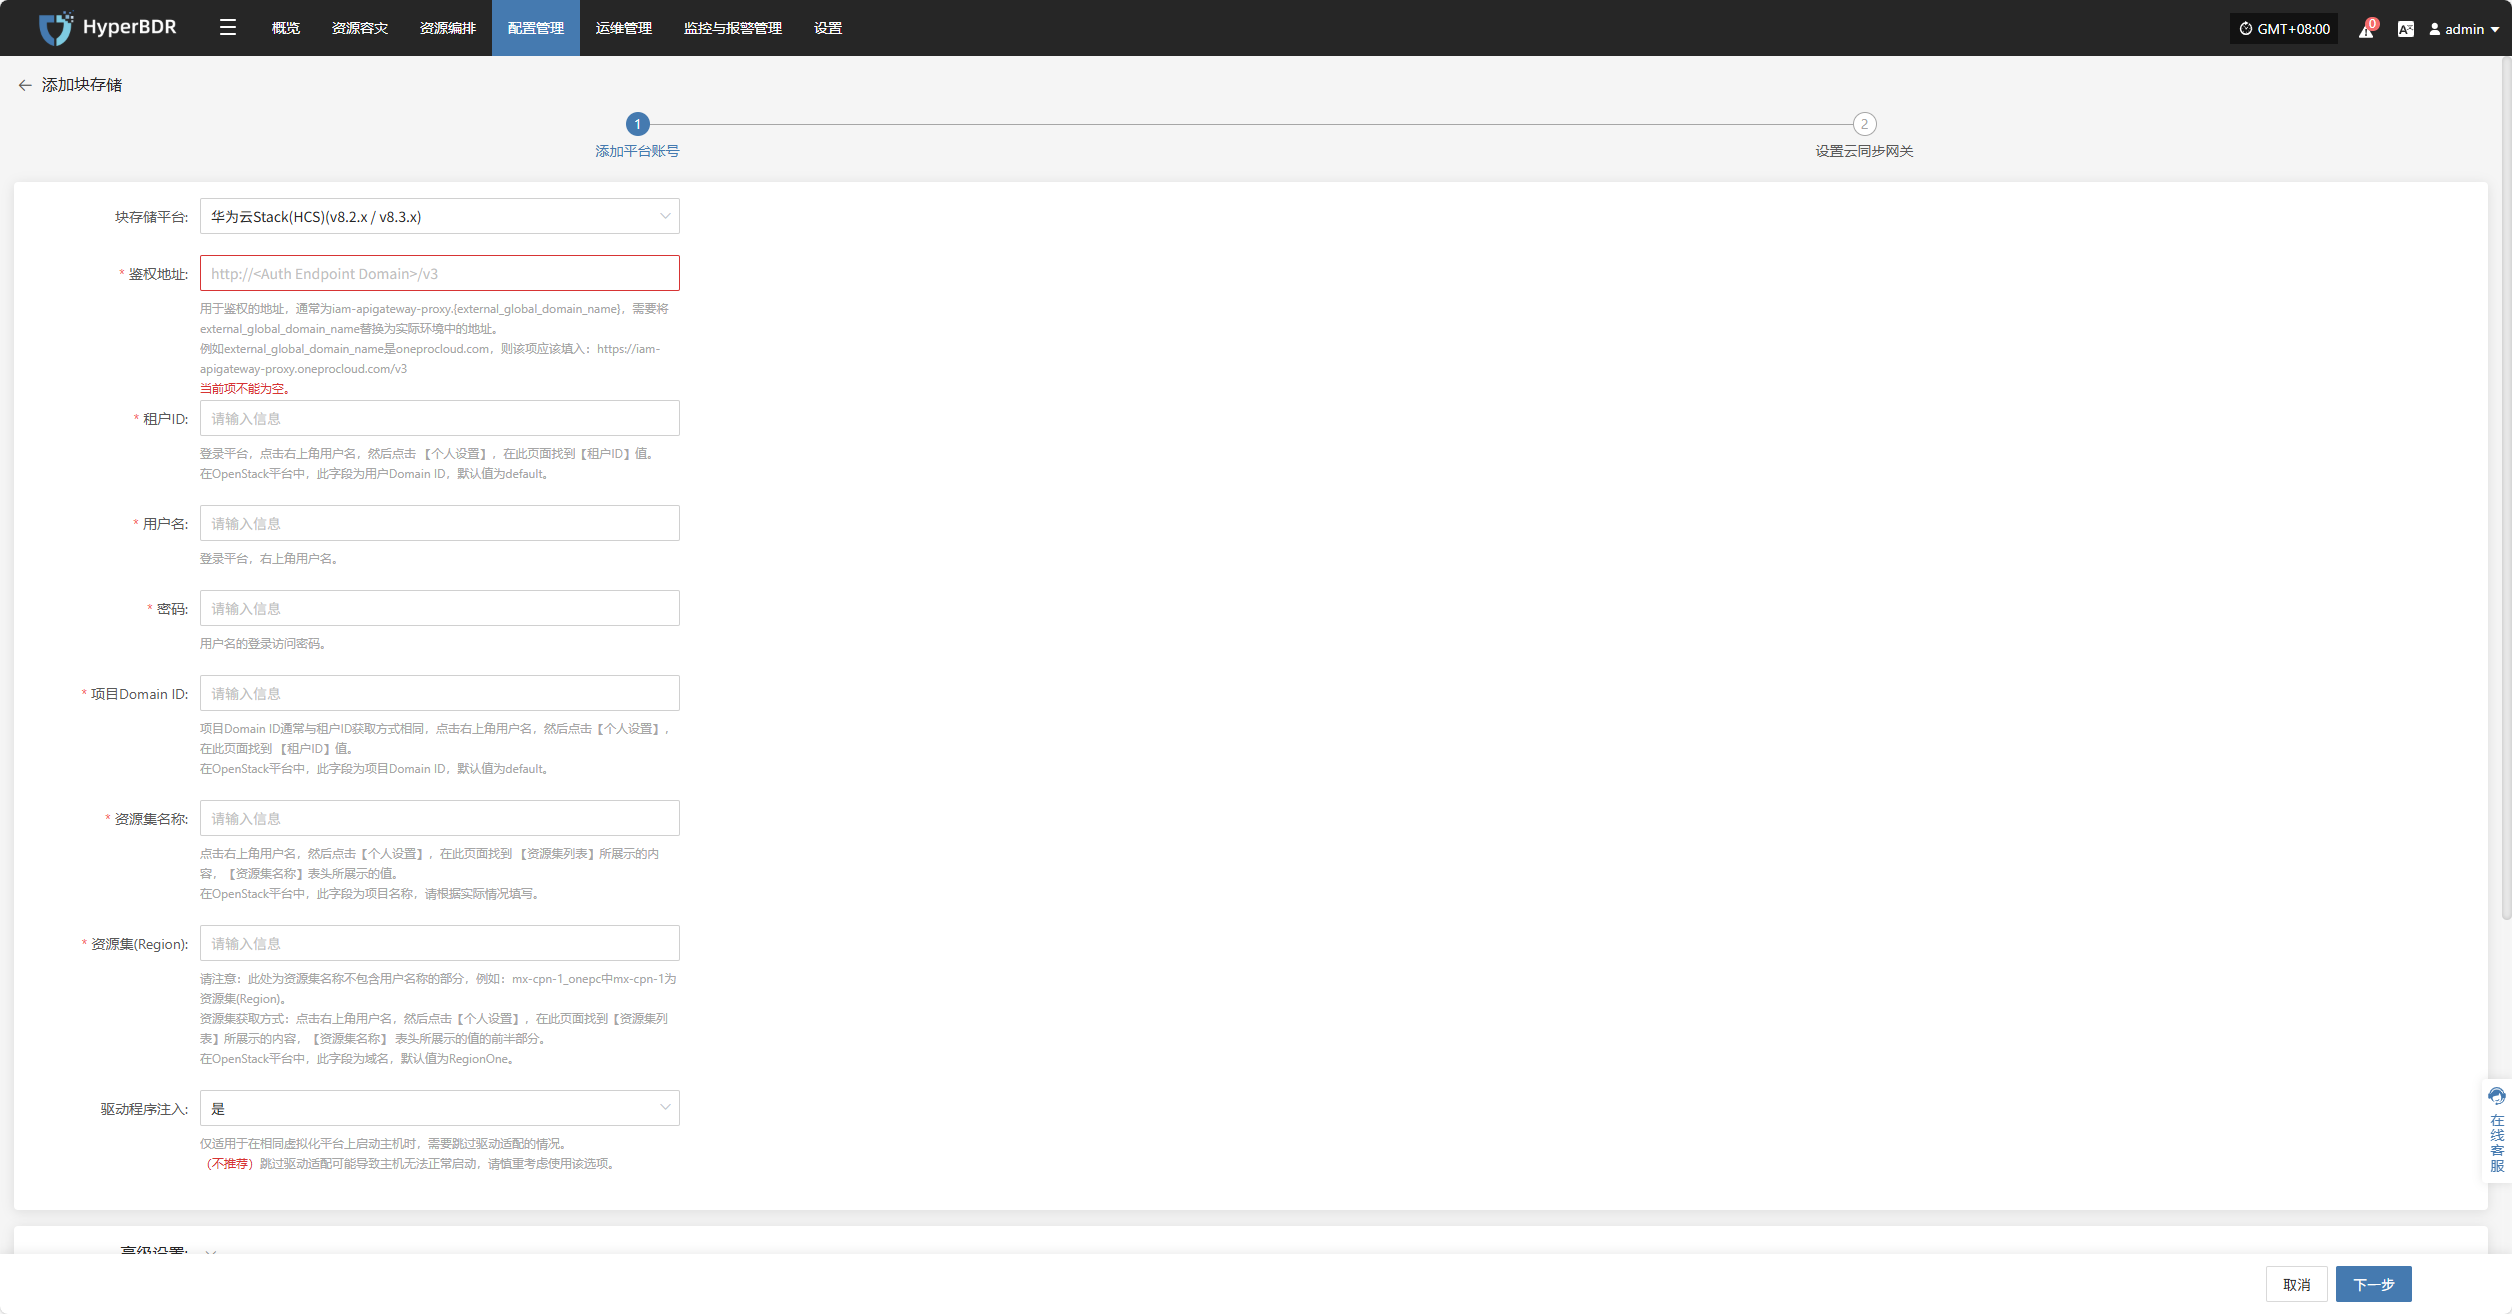Screen dimensions: 2512x1314
Task: Click the (不推荐) warning text
Action: click(x=229, y=1163)
